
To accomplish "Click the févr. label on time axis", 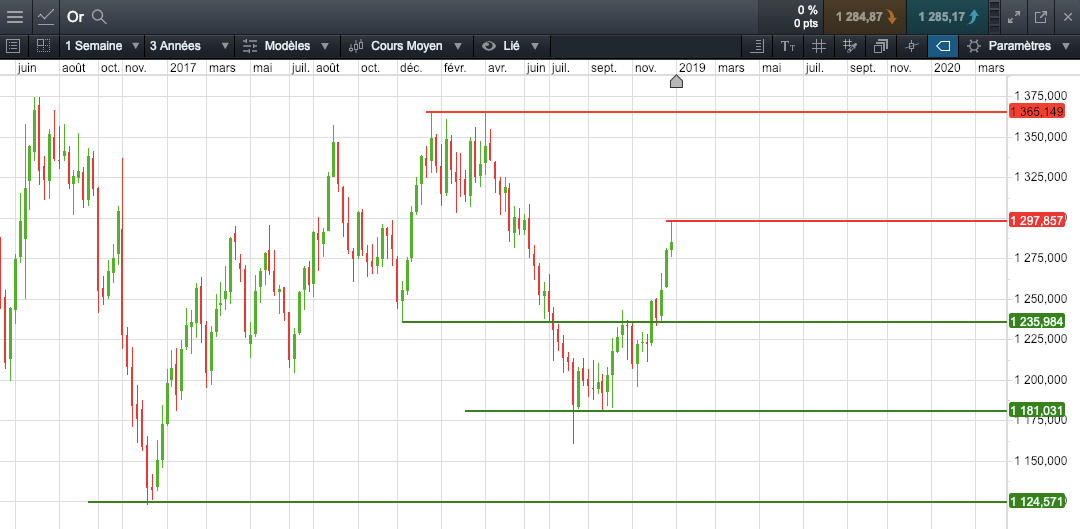I will pos(455,68).
